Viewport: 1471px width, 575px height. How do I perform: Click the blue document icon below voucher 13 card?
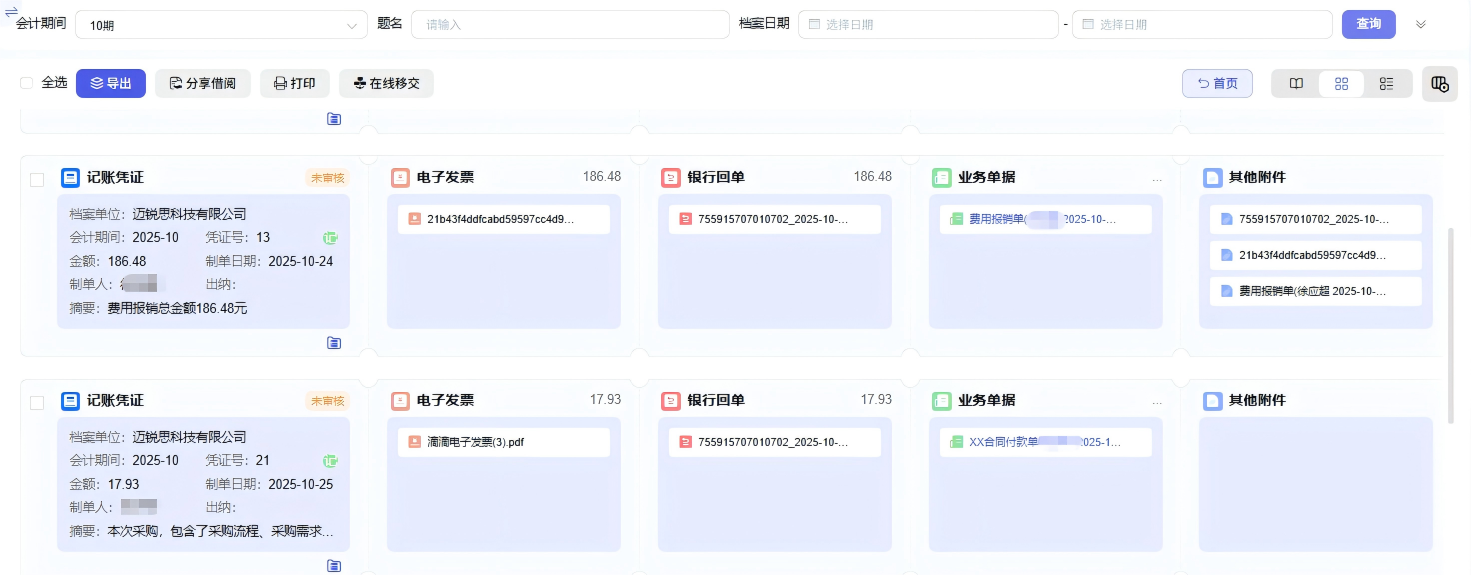334,343
